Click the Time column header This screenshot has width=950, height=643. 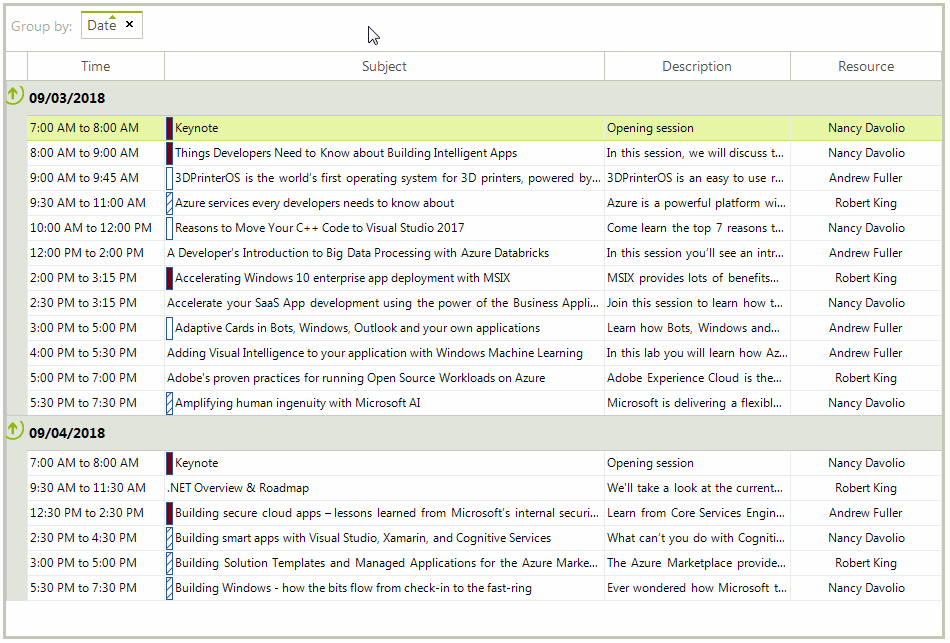tap(96, 65)
